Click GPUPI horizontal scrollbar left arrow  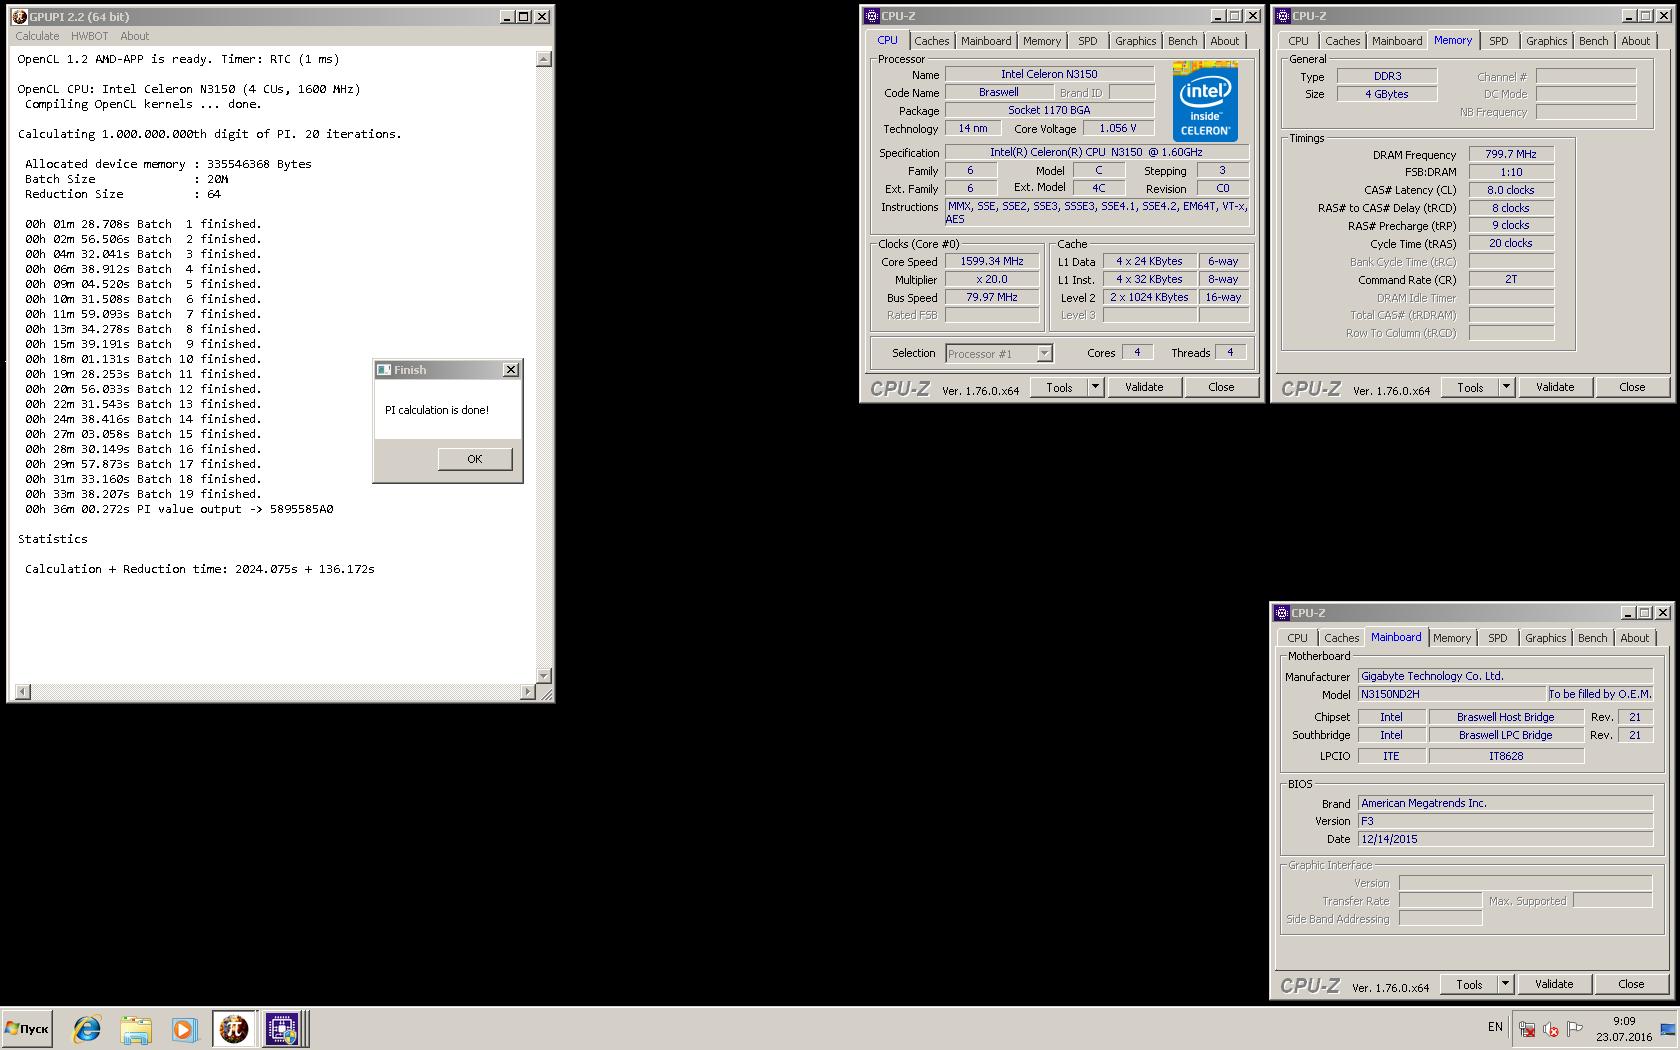23,692
